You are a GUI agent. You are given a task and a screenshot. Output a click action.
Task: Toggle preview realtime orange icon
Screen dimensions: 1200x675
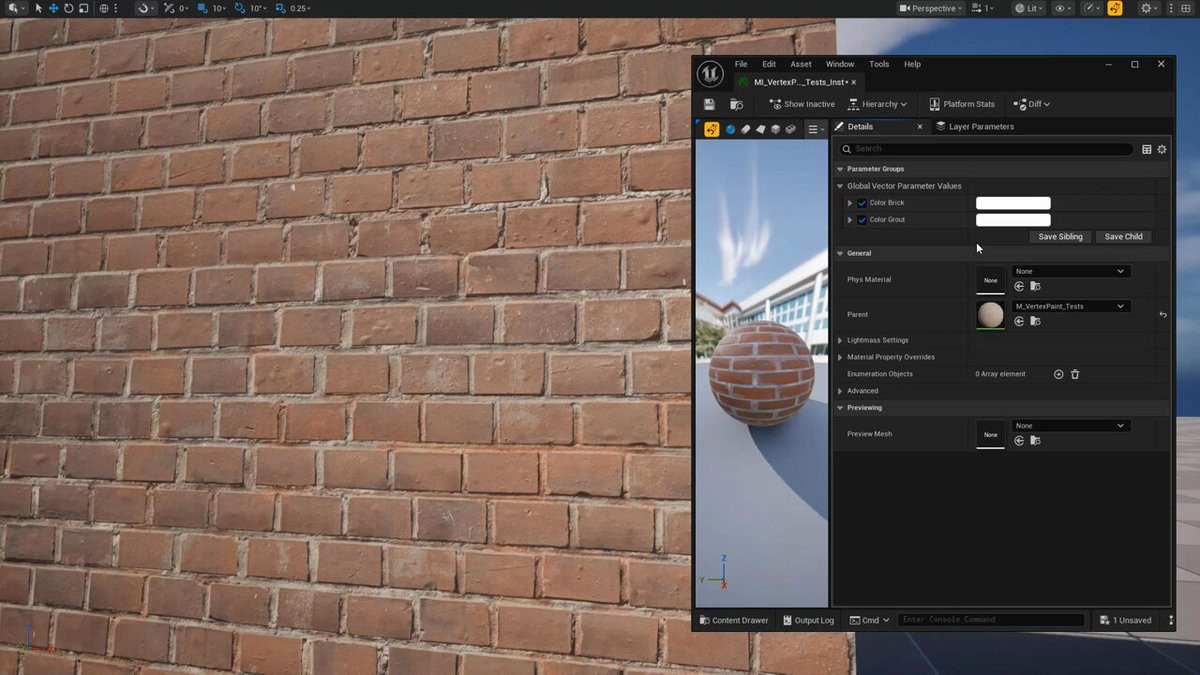(712, 129)
